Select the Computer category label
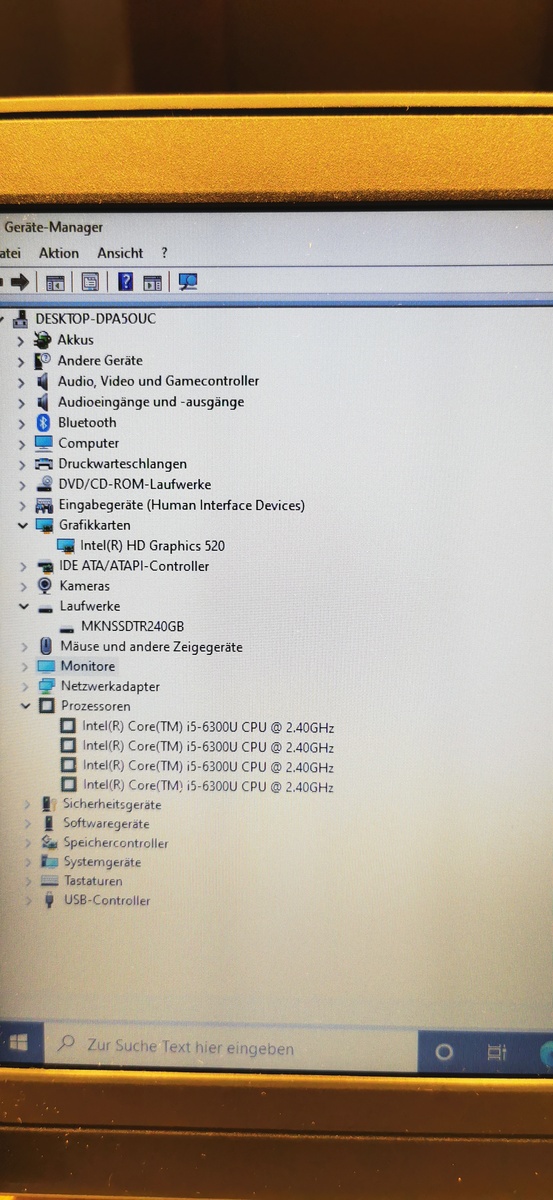Viewport: 553px width, 1200px height. click(x=89, y=443)
